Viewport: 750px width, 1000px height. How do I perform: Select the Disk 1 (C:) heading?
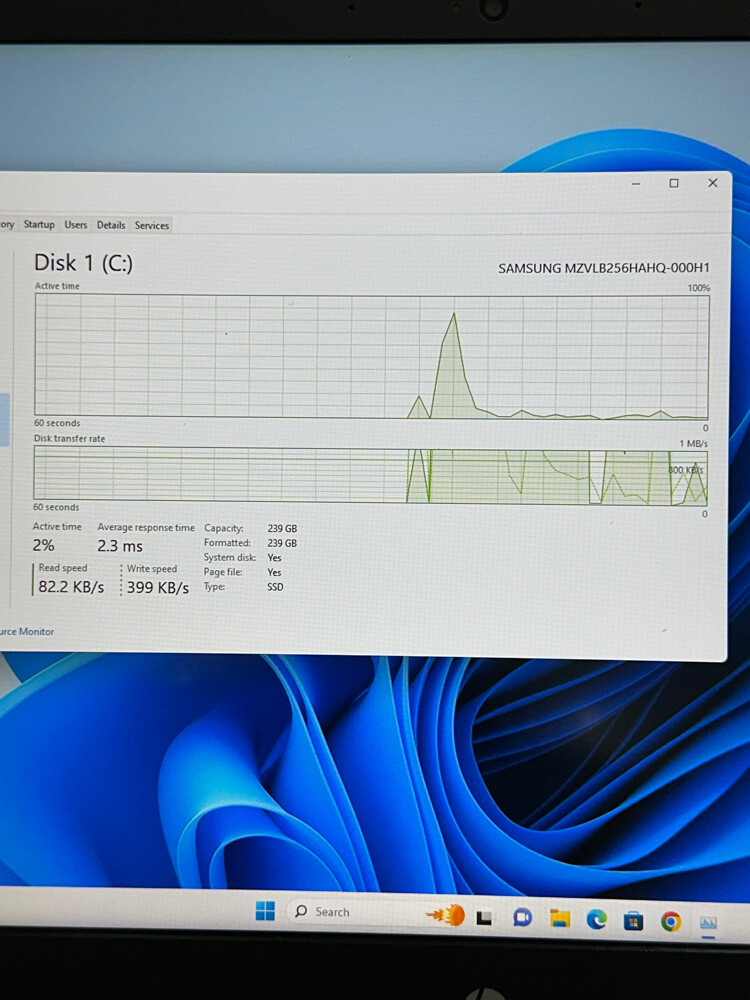coord(83,262)
